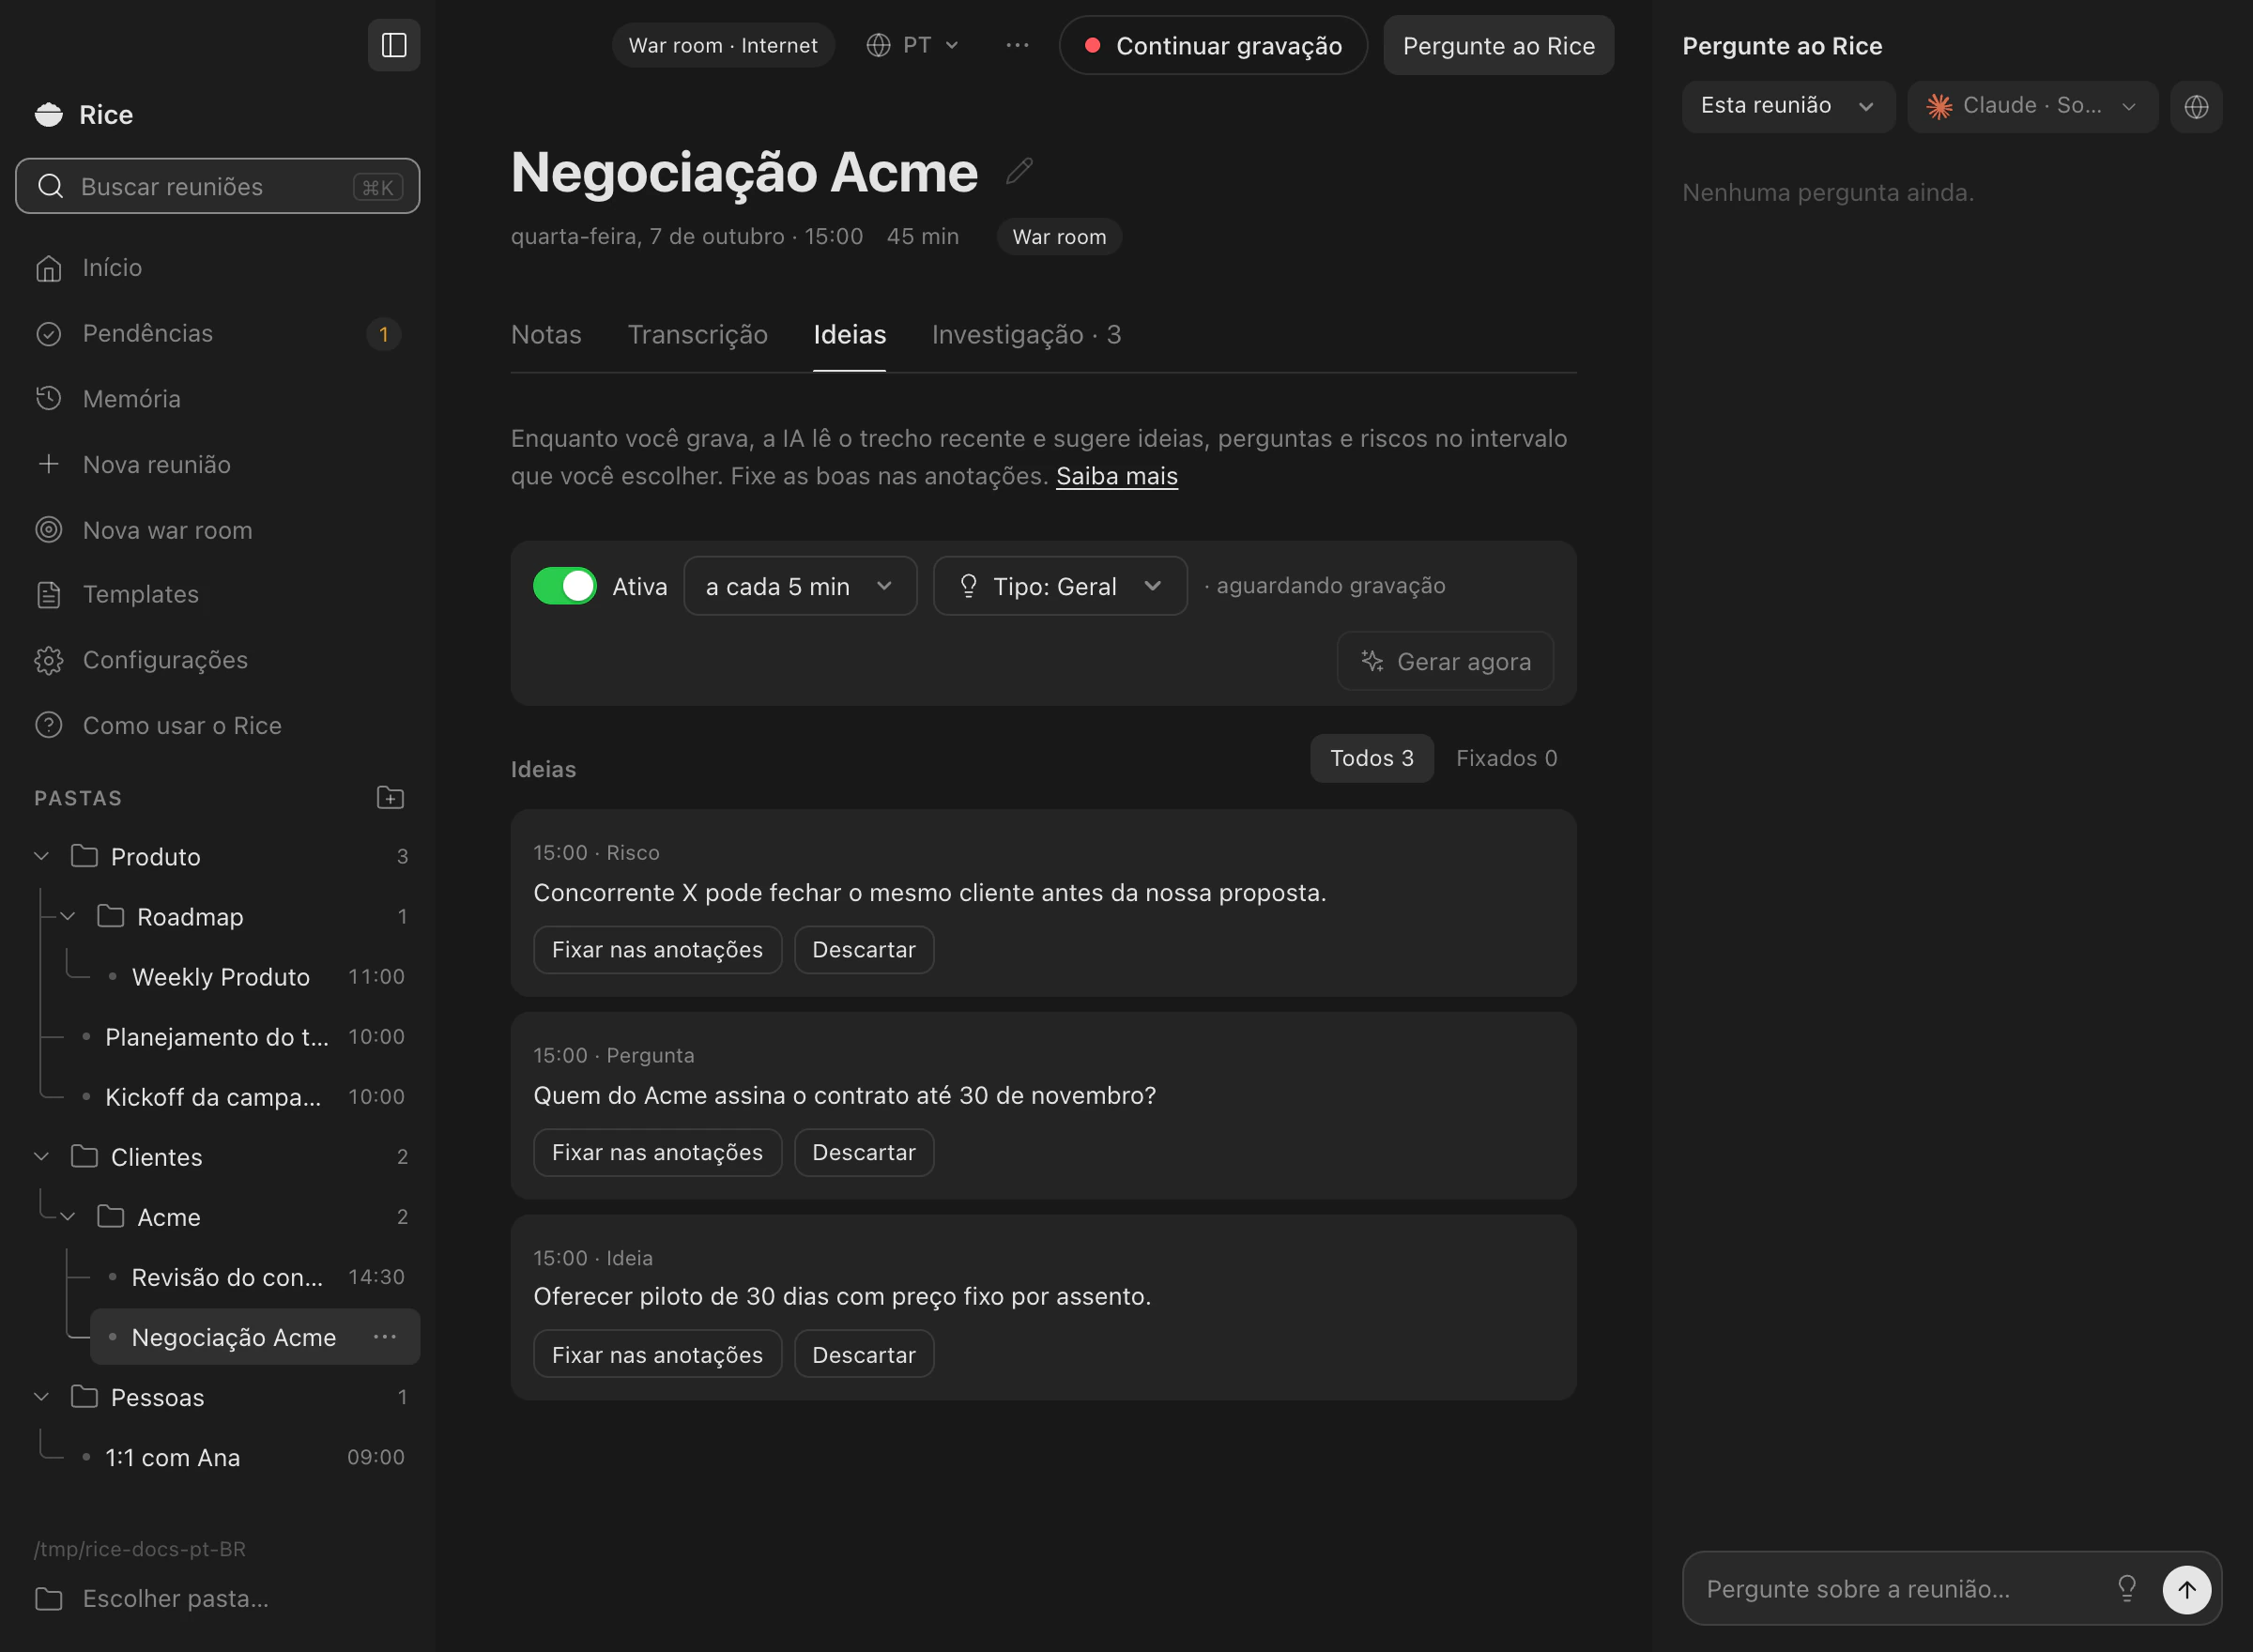Show Todos 3 ideas
The width and height of the screenshot is (2253, 1652).
(x=1371, y=758)
